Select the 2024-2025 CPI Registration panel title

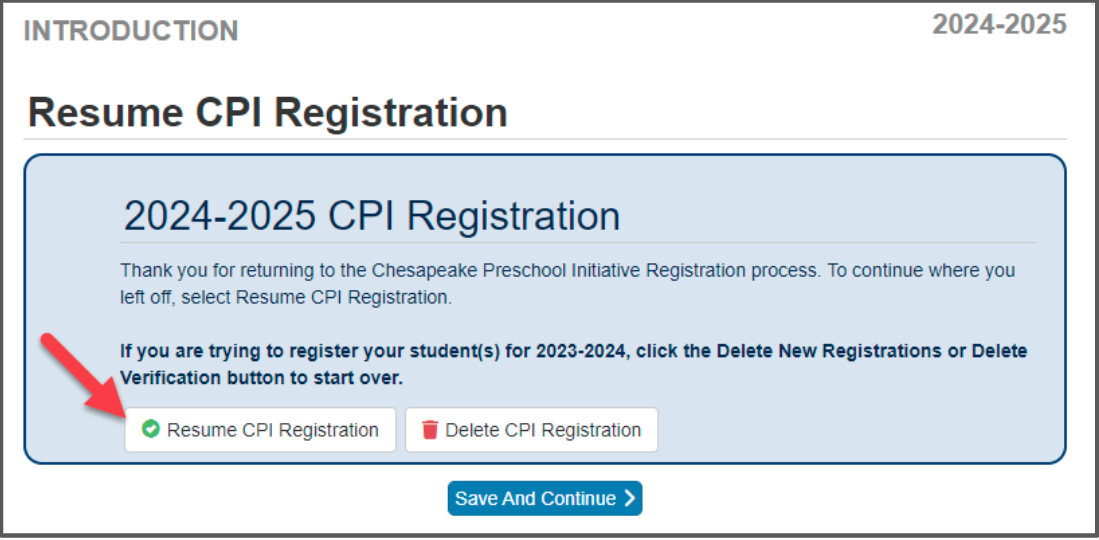tap(371, 216)
